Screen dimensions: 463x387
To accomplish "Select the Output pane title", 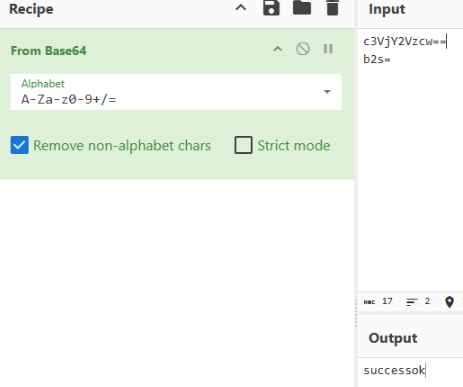I will pyautogui.click(x=393, y=338).
